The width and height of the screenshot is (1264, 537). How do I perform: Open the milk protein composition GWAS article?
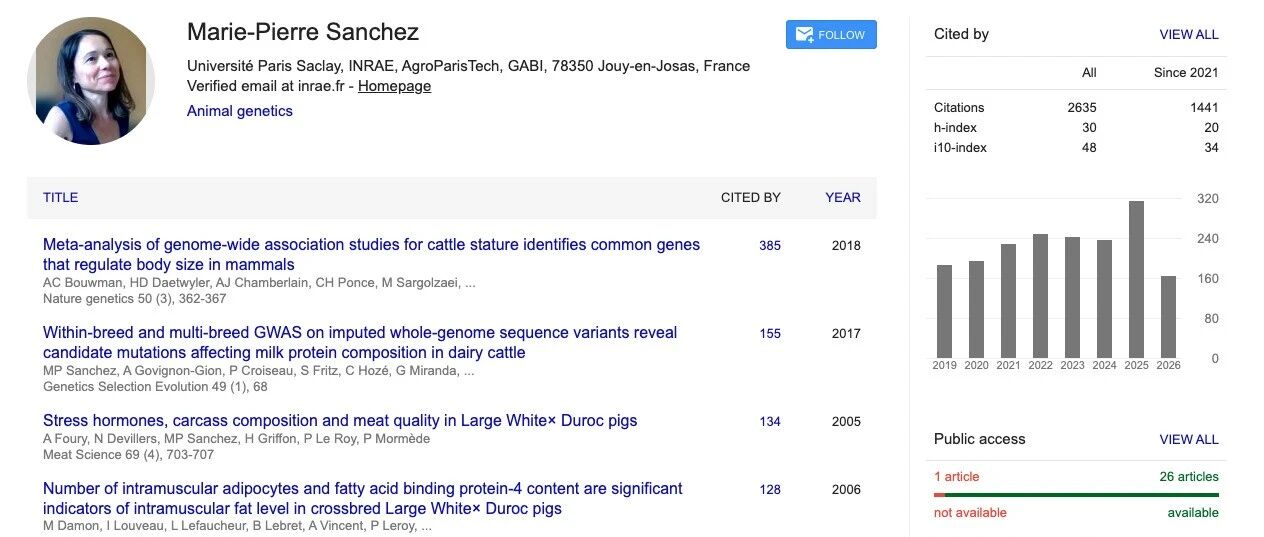(x=360, y=343)
